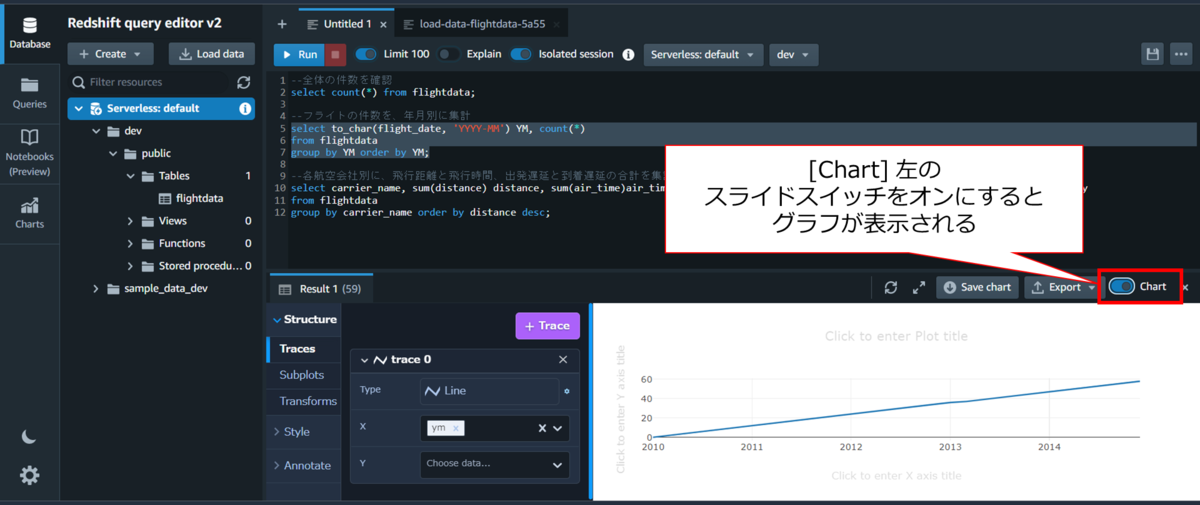Show Isolated session info icon
Viewport: 1200px width, 505px height.
(x=628, y=54)
